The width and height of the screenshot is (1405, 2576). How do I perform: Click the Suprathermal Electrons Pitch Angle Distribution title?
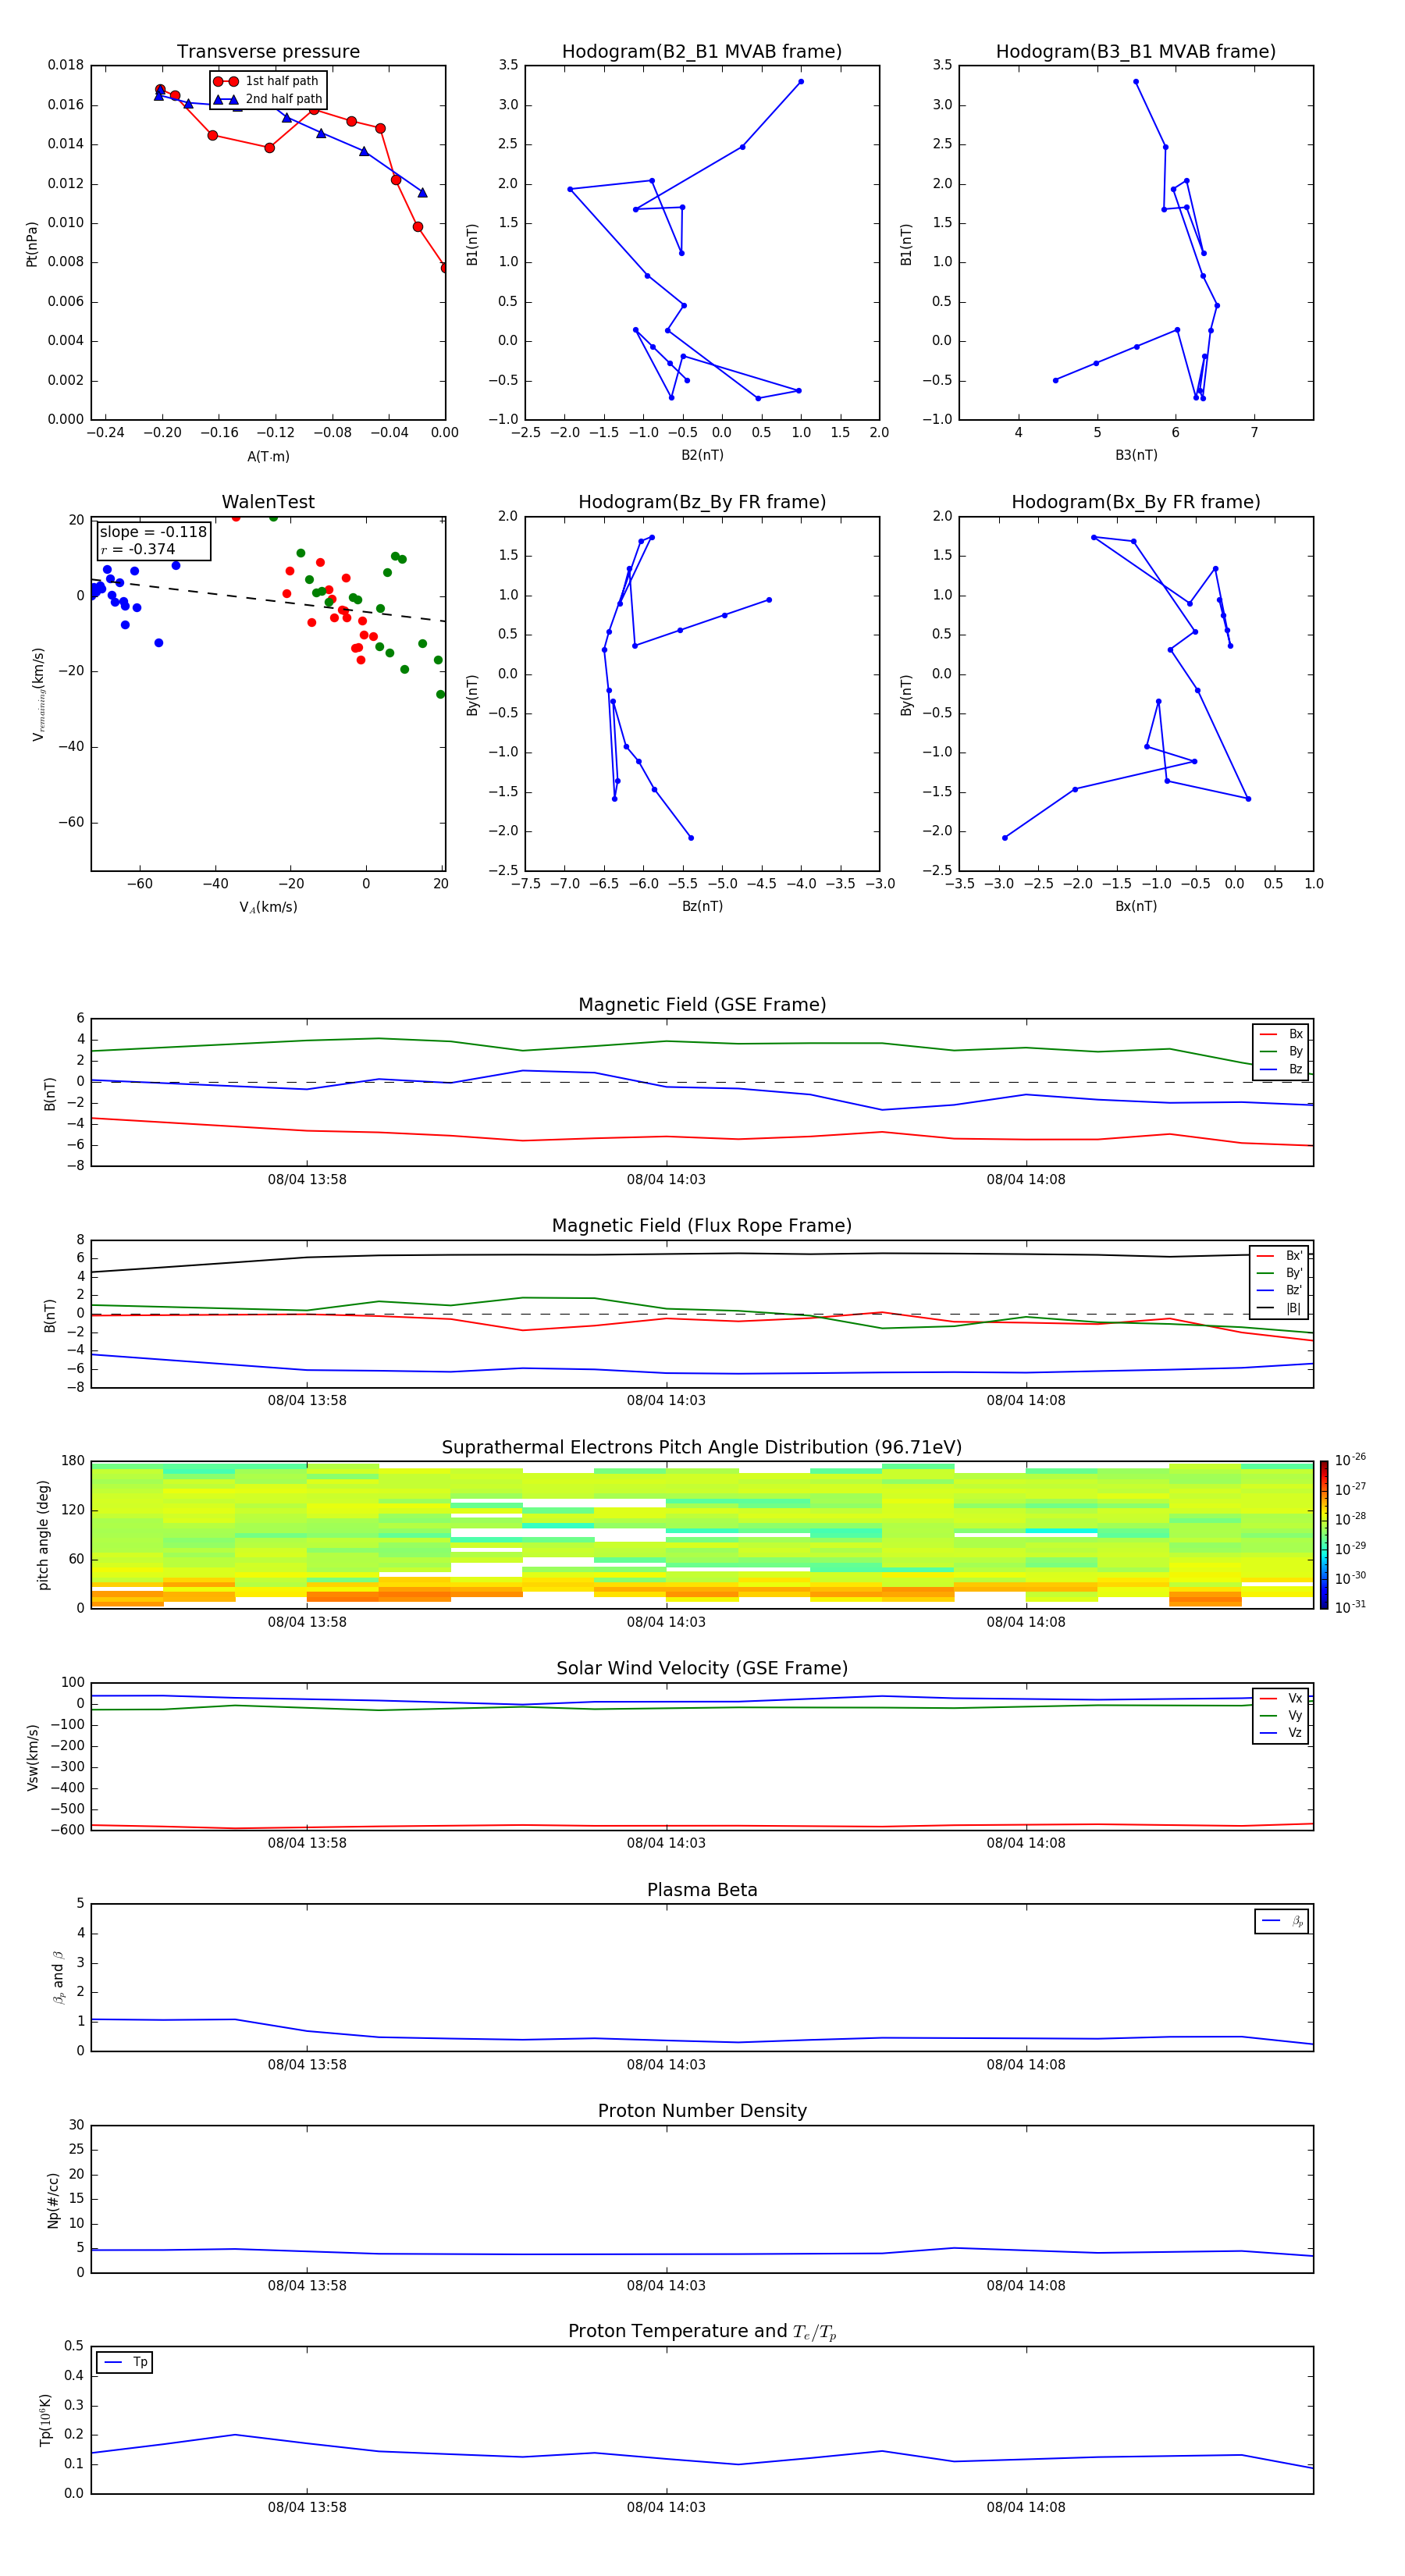(x=702, y=1448)
